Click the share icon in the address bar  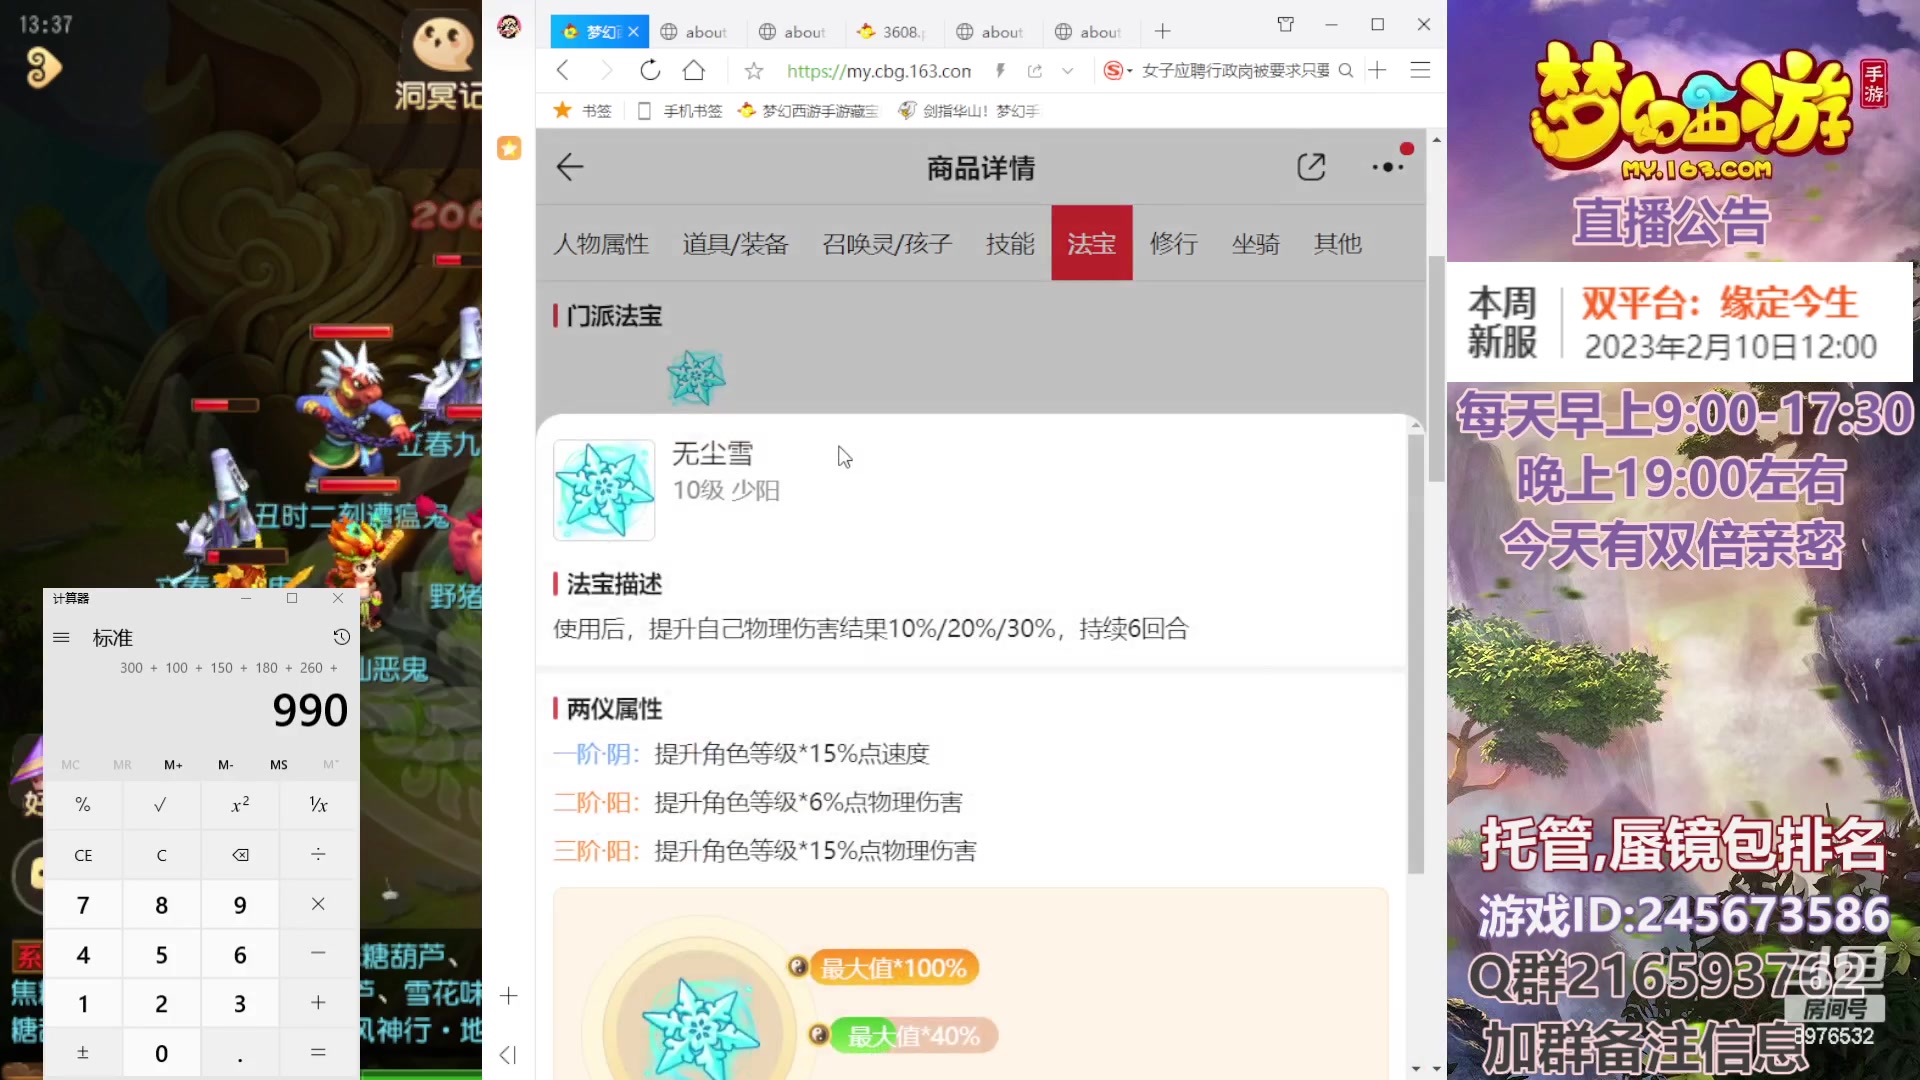coord(1035,71)
